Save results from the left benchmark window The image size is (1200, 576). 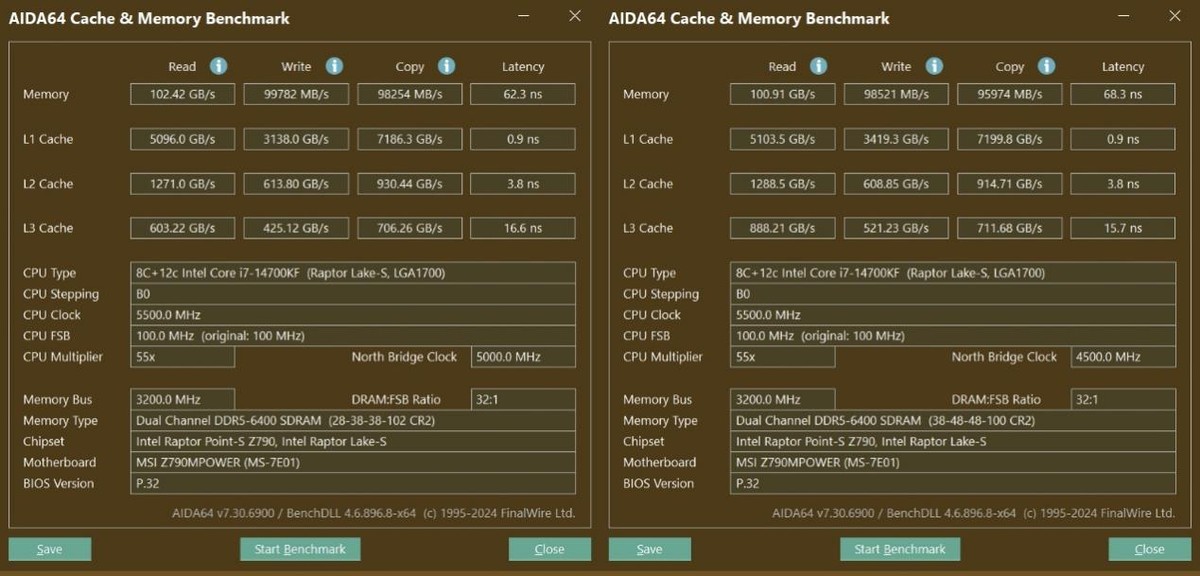[x=50, y=549]
